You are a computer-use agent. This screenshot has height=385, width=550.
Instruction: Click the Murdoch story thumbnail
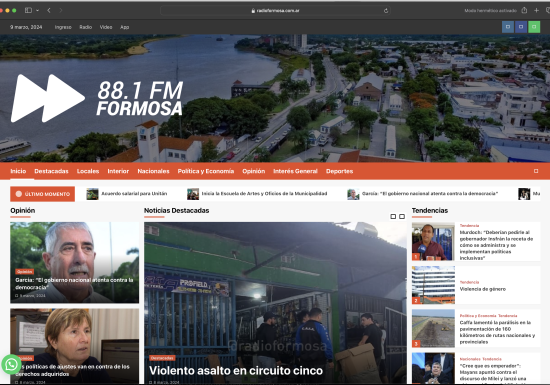pyautogui.click(x=433, y=242)
